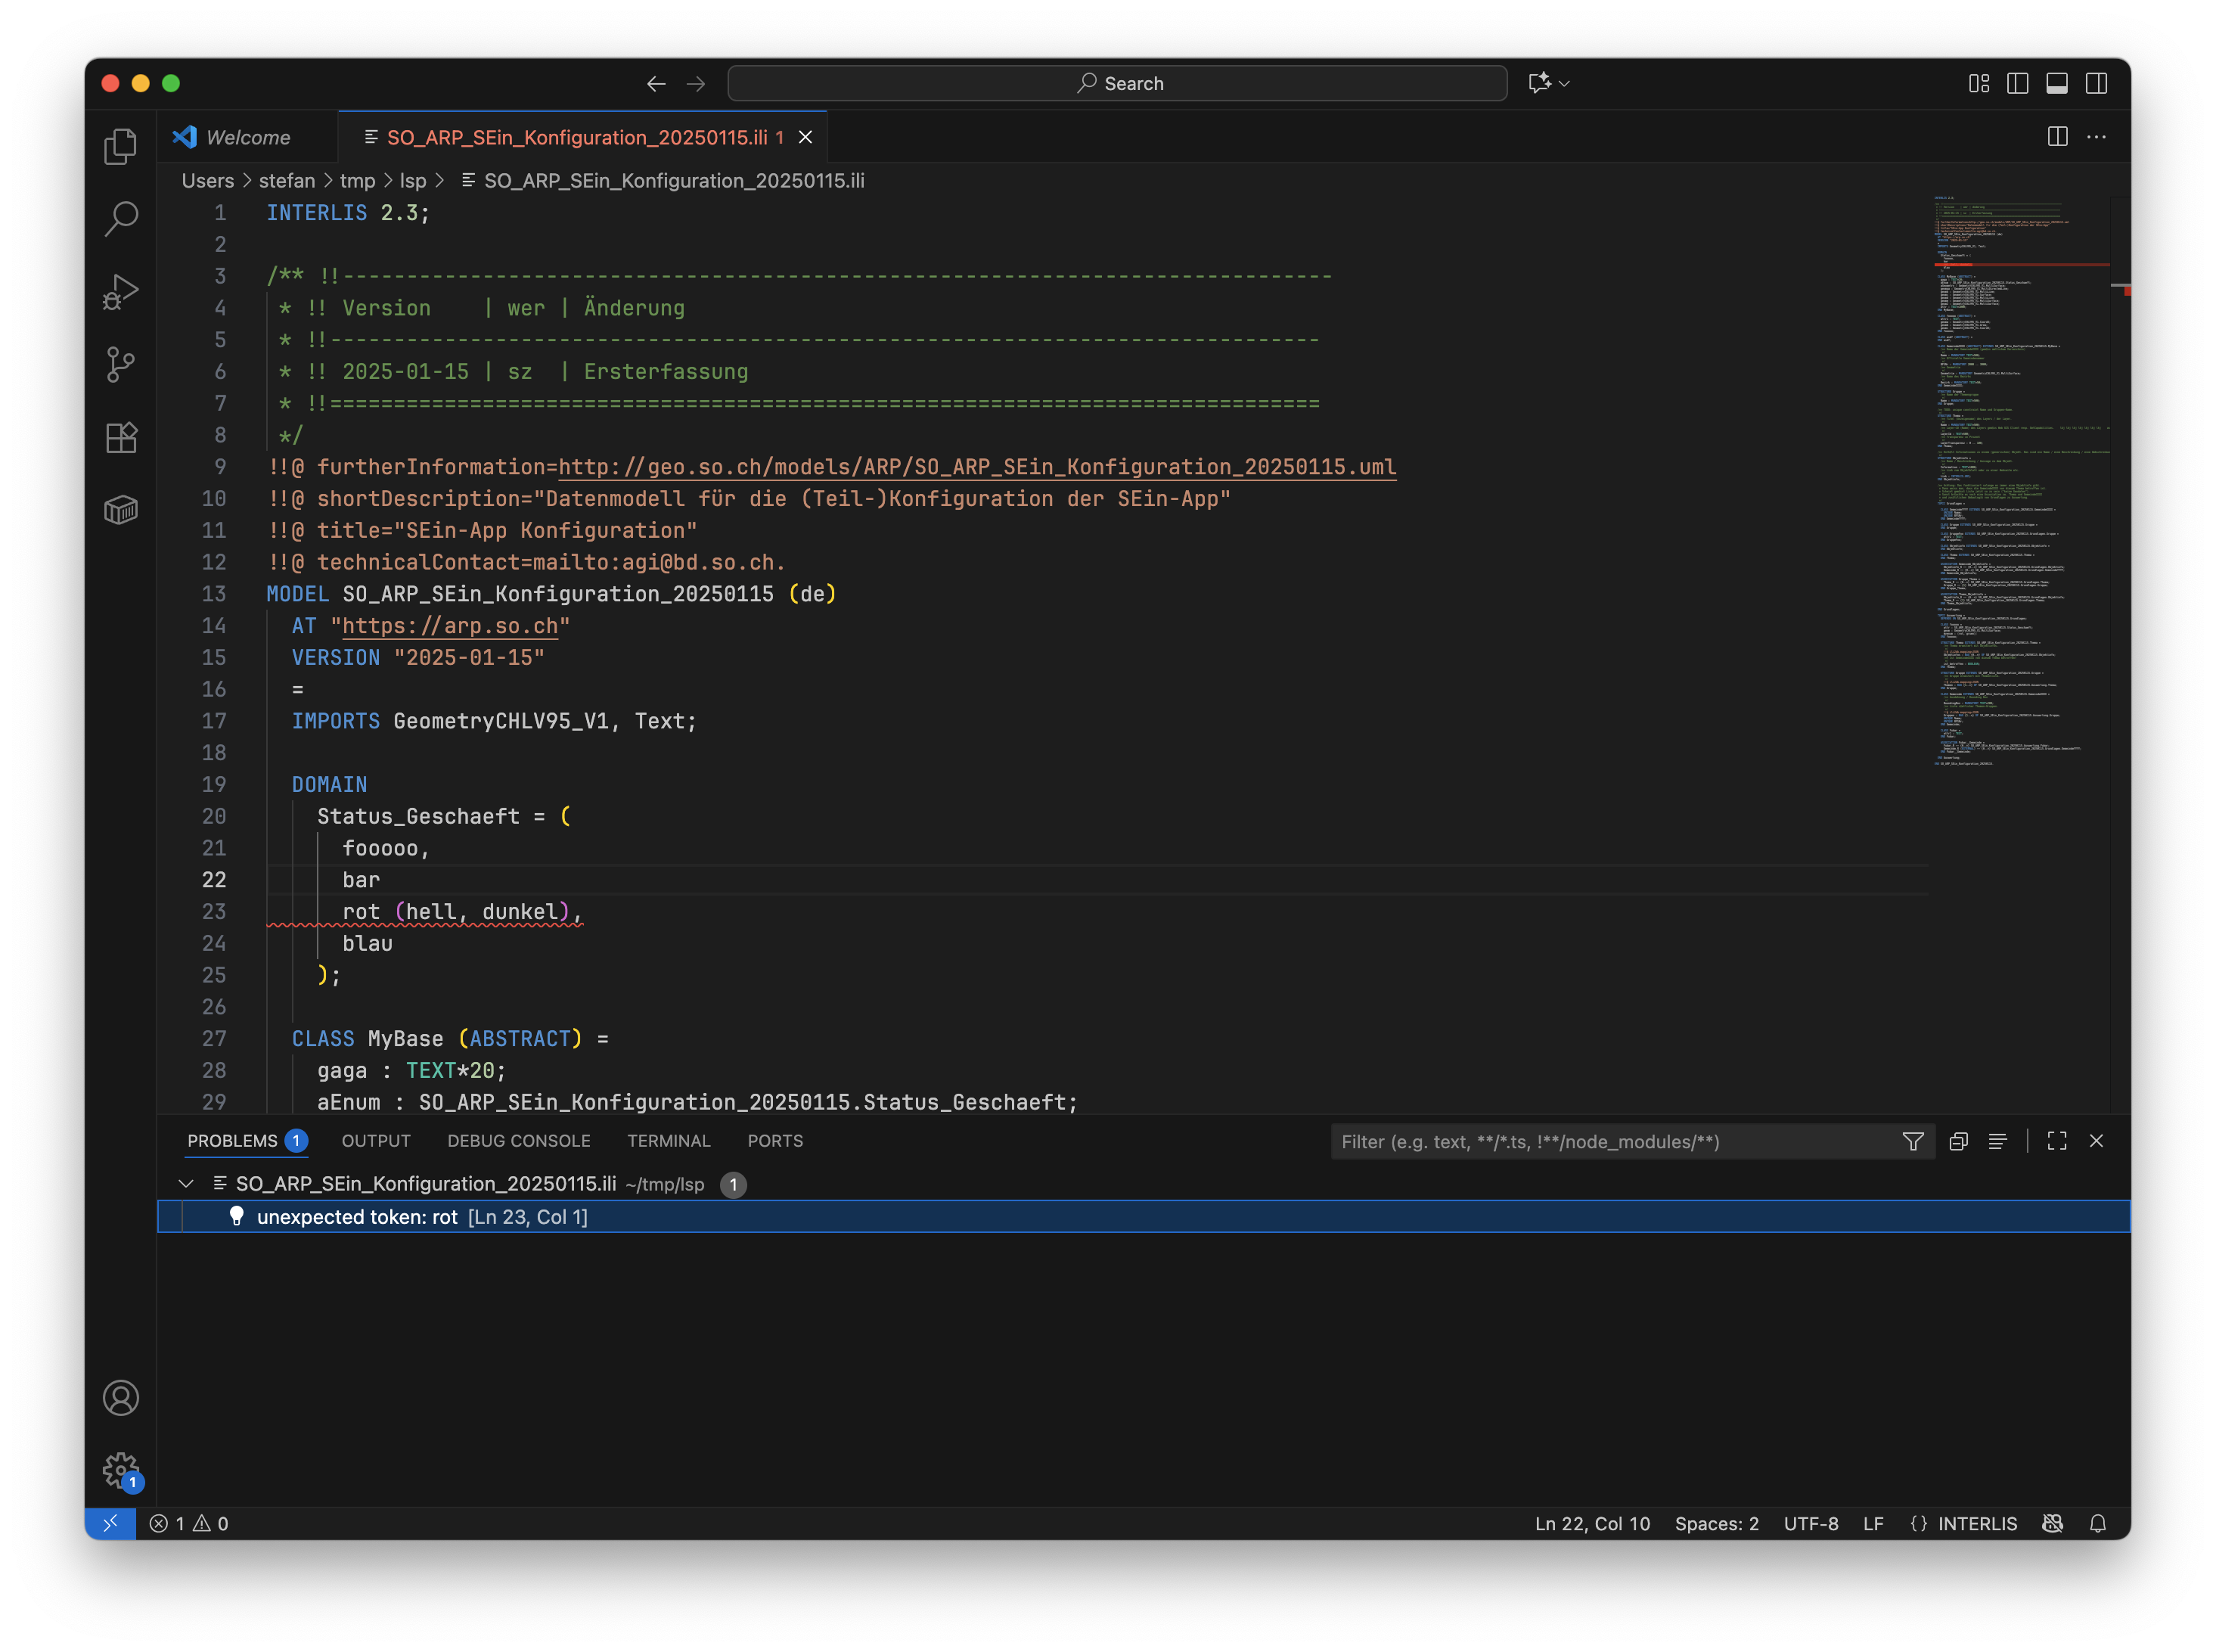Image resolution: width=2216 pixels, height=1652 pixels.
Task: Switch to the Welcome editor tab
Action: tap(247, 137)
